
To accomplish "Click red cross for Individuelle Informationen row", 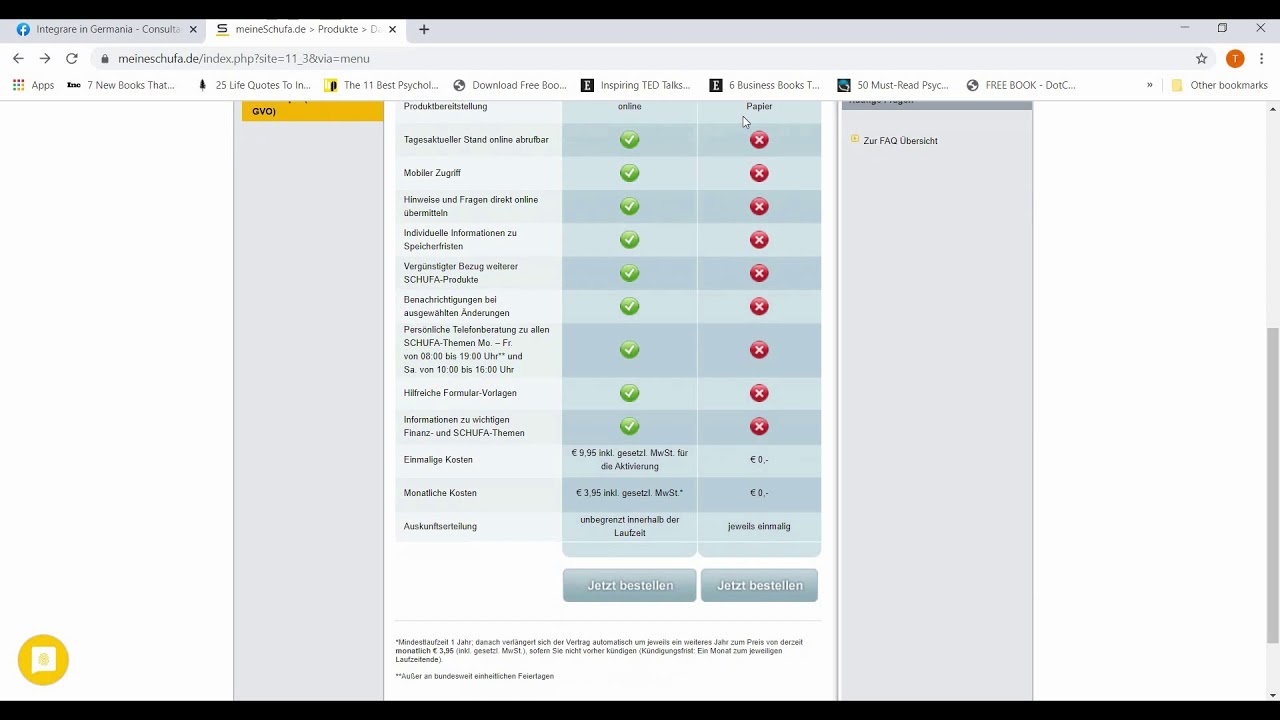I will [759, 240].
